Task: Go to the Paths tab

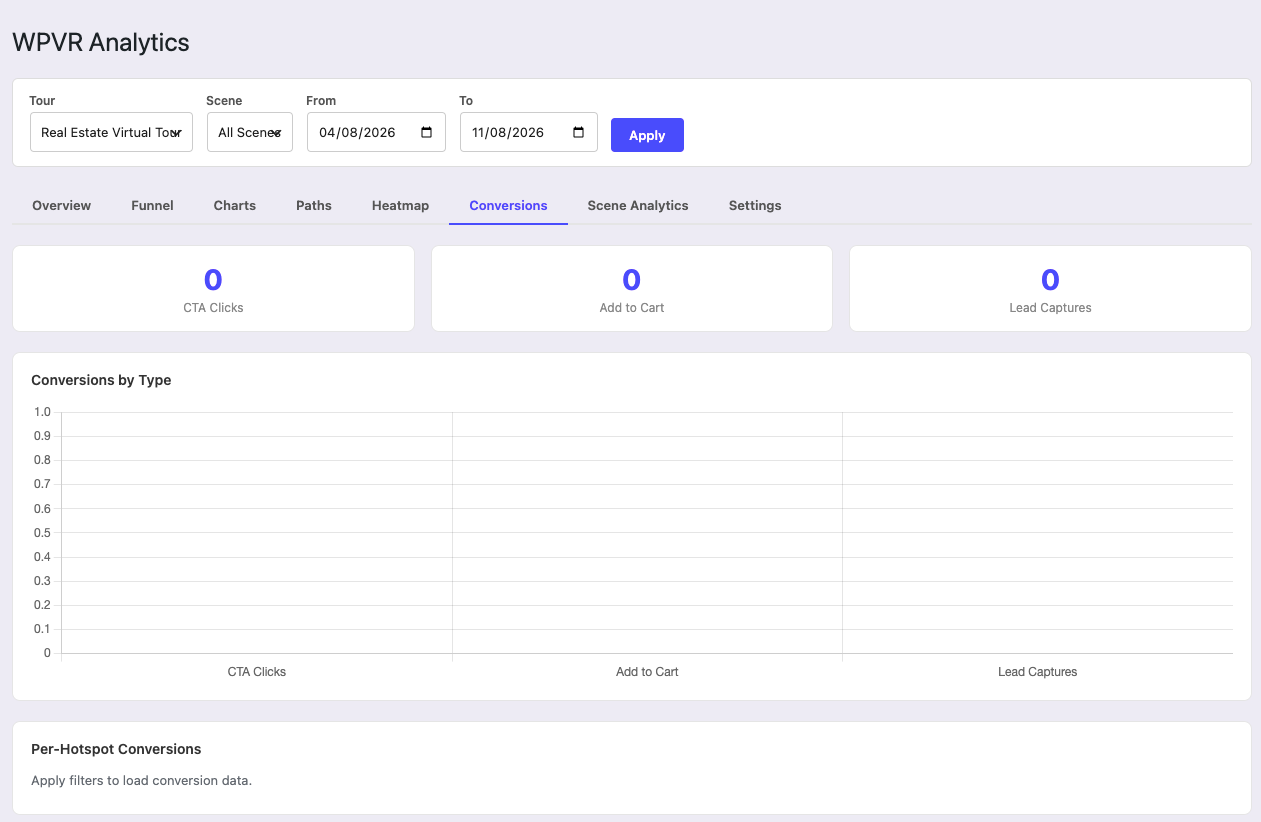Action: (x=314, y=205)
